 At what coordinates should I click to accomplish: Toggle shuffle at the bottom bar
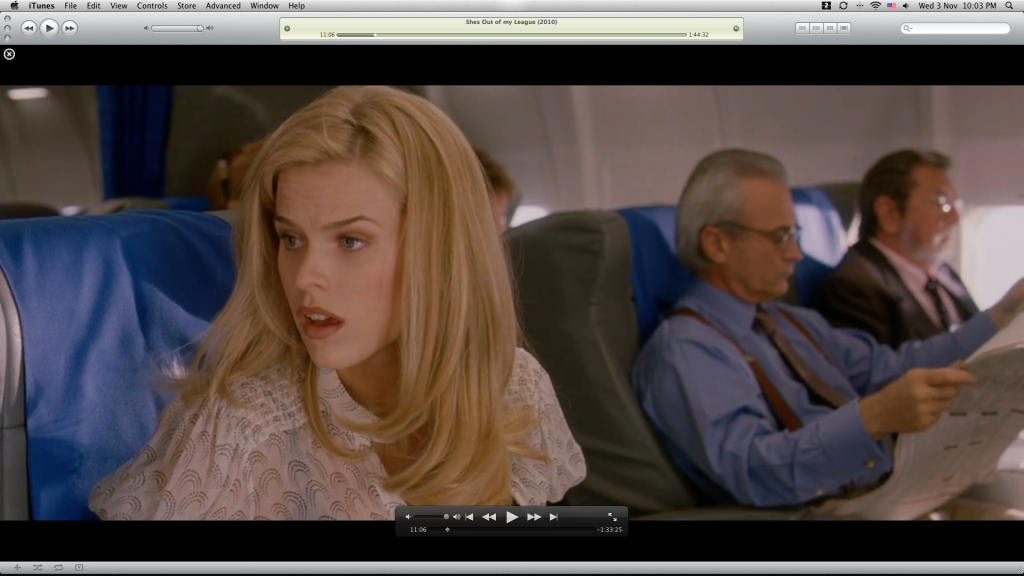point(37,568)
